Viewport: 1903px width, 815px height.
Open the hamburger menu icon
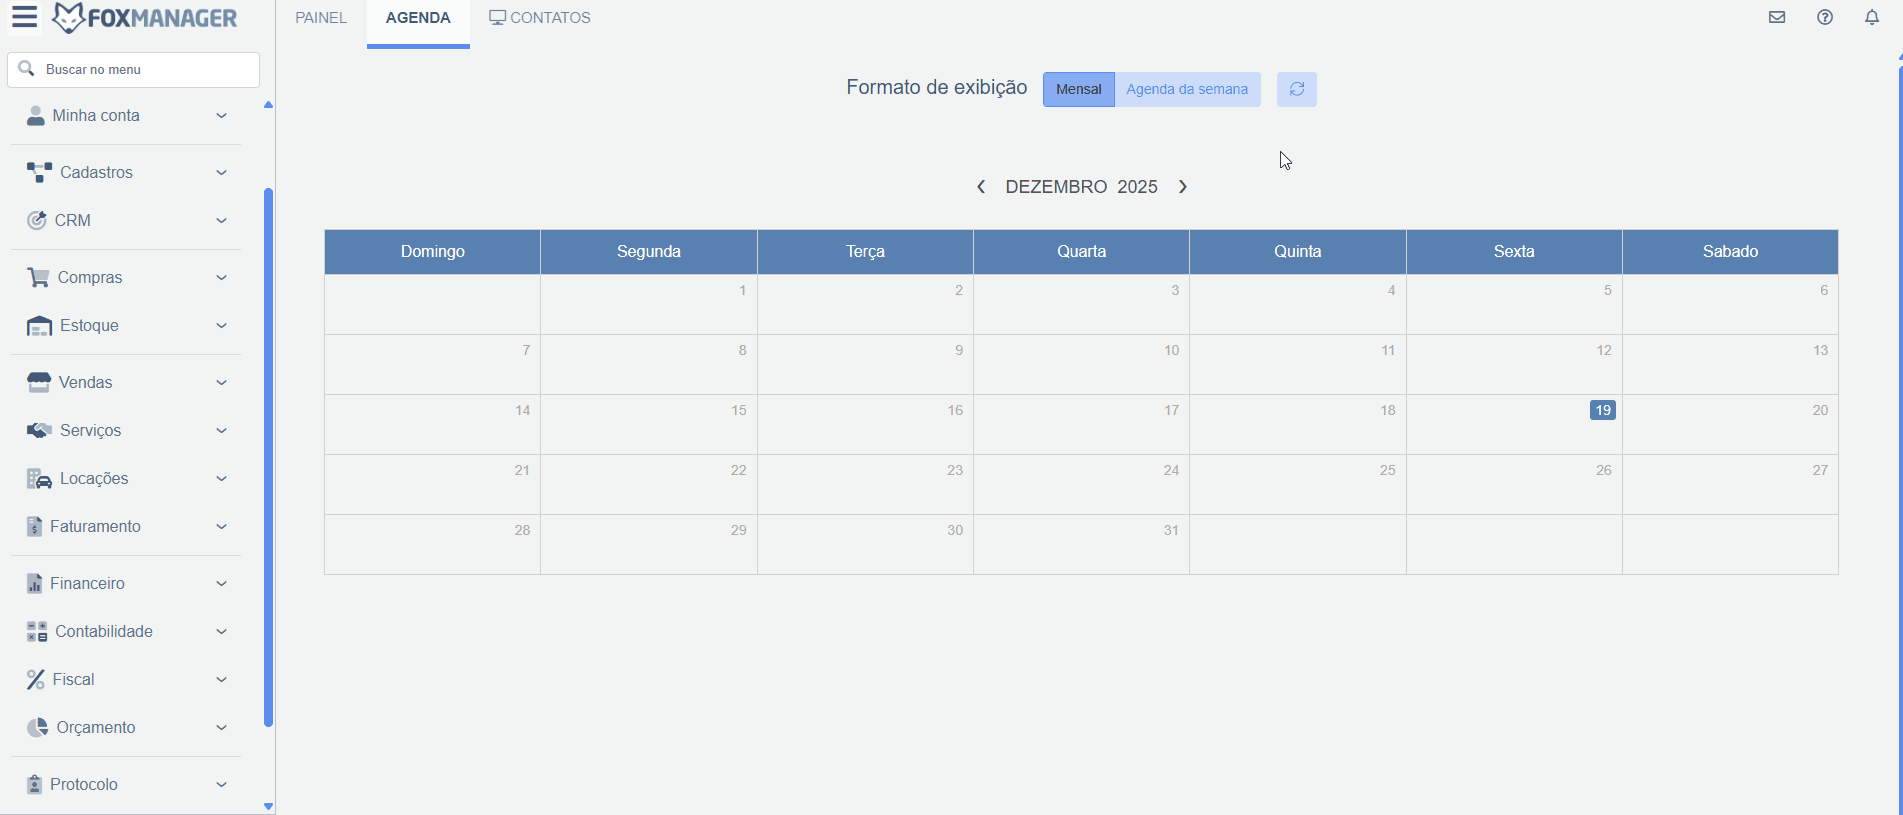point(24,18)
